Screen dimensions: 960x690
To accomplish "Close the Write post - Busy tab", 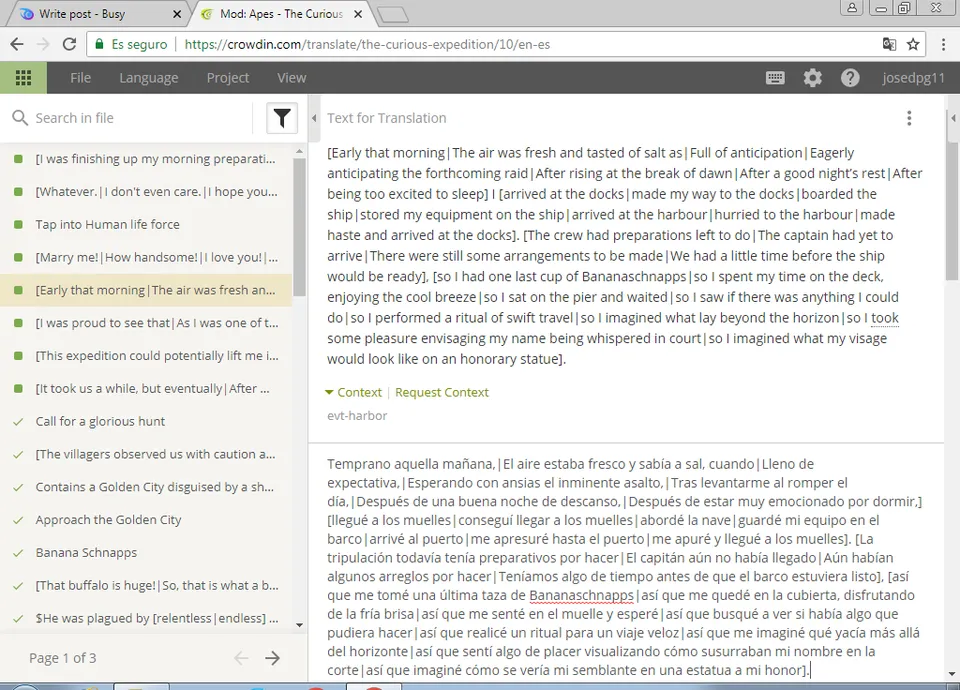I will tap(177, 14).
